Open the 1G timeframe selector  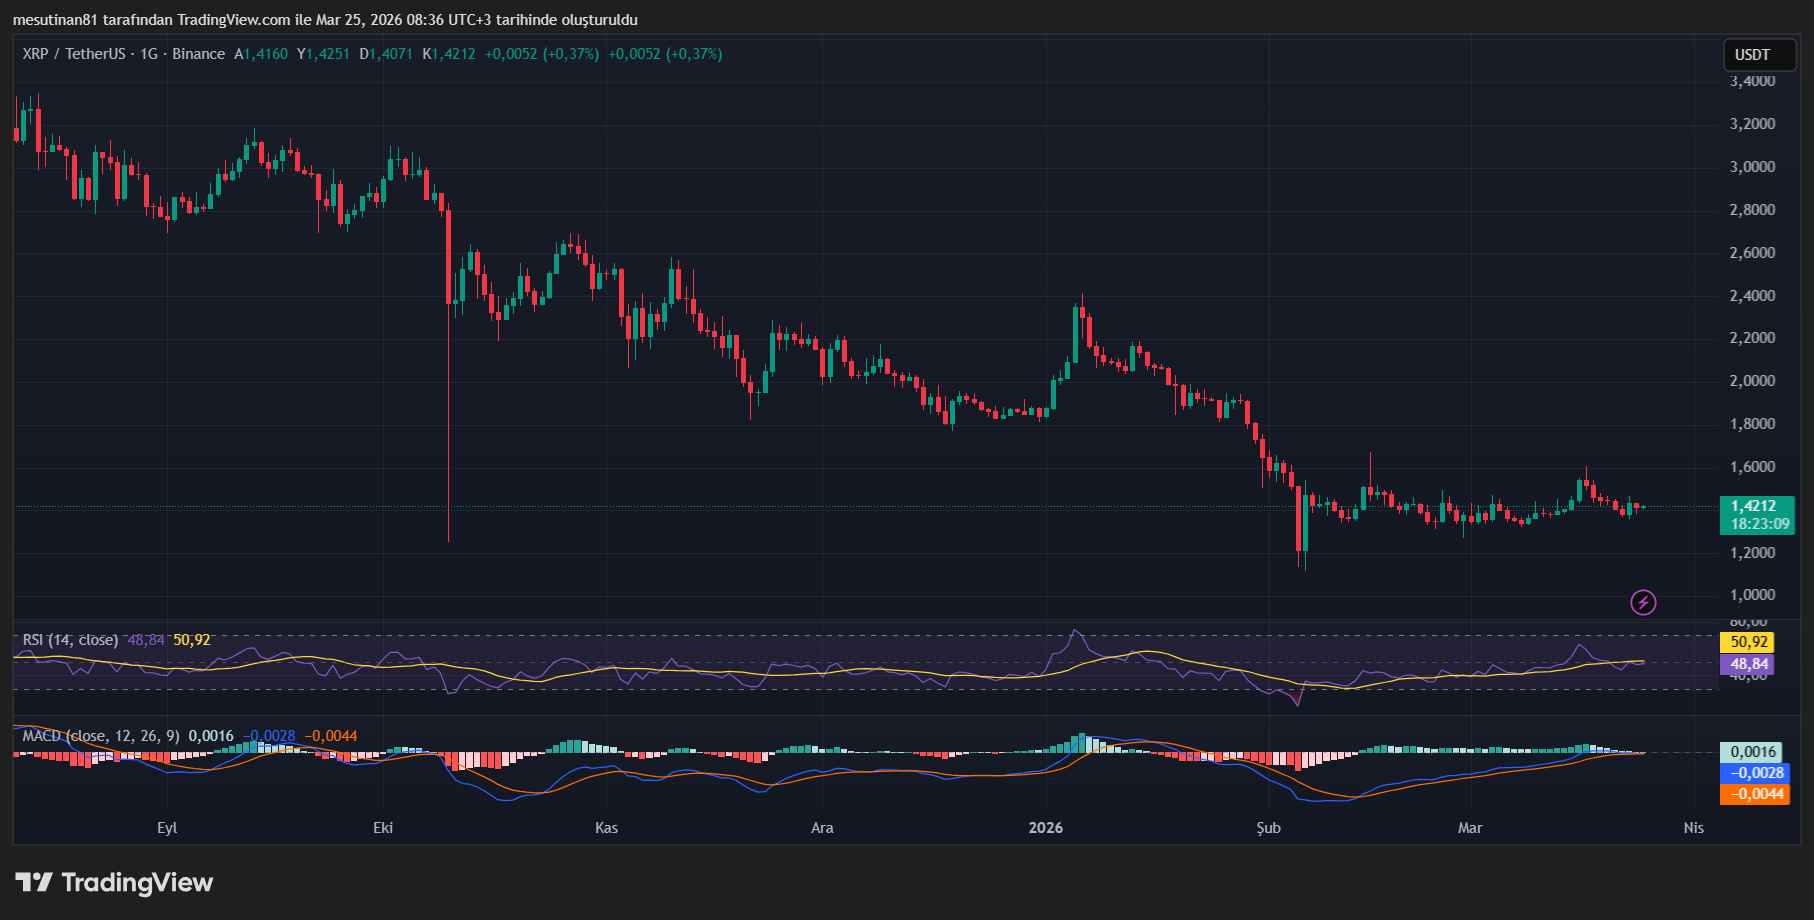[148, 54]
